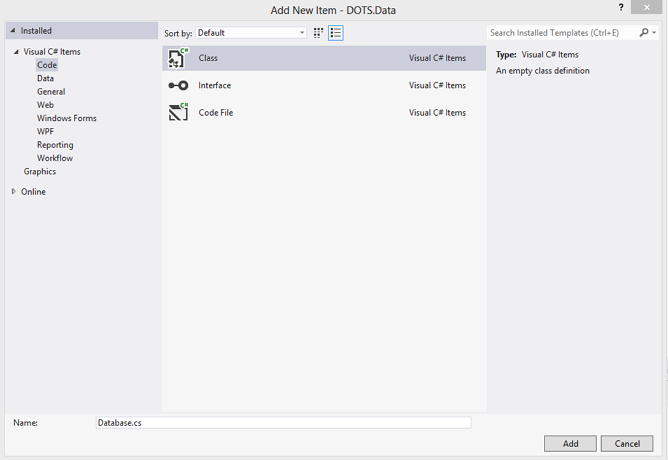Click the search magnifier icon
Image resolution: width=668 pixels, height=460 pixels.
click(x=644, y=32)
